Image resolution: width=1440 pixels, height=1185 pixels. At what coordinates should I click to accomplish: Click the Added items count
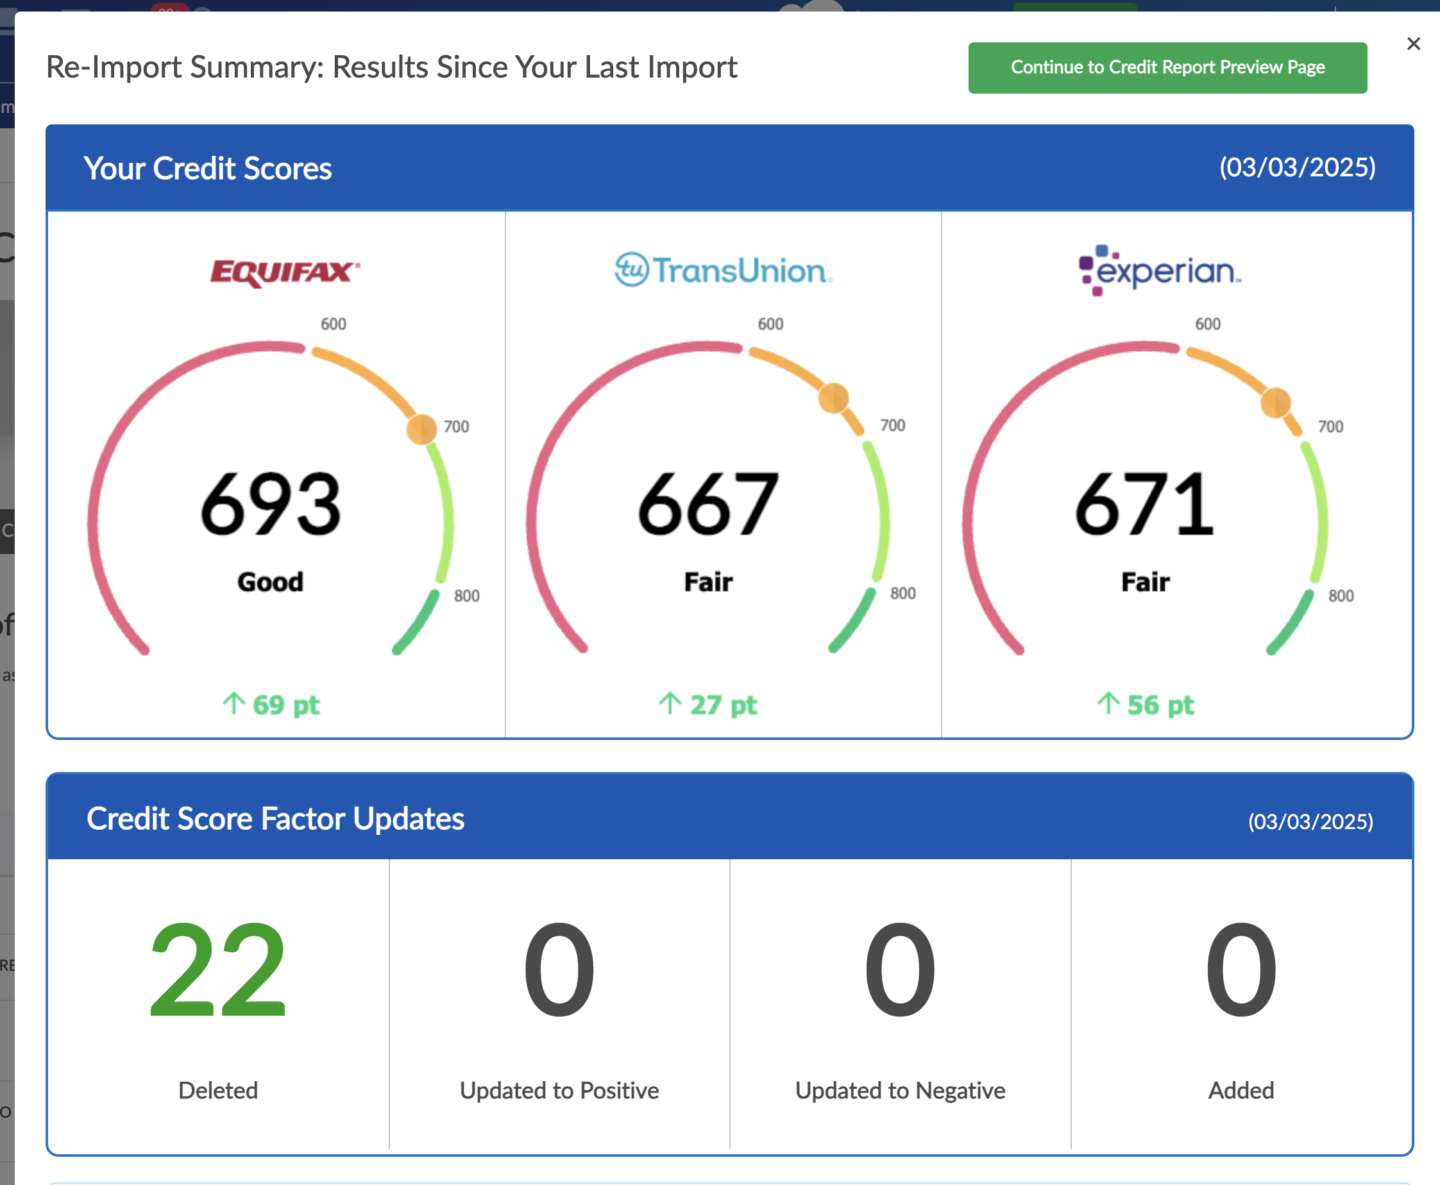[x=1241, y=970]
